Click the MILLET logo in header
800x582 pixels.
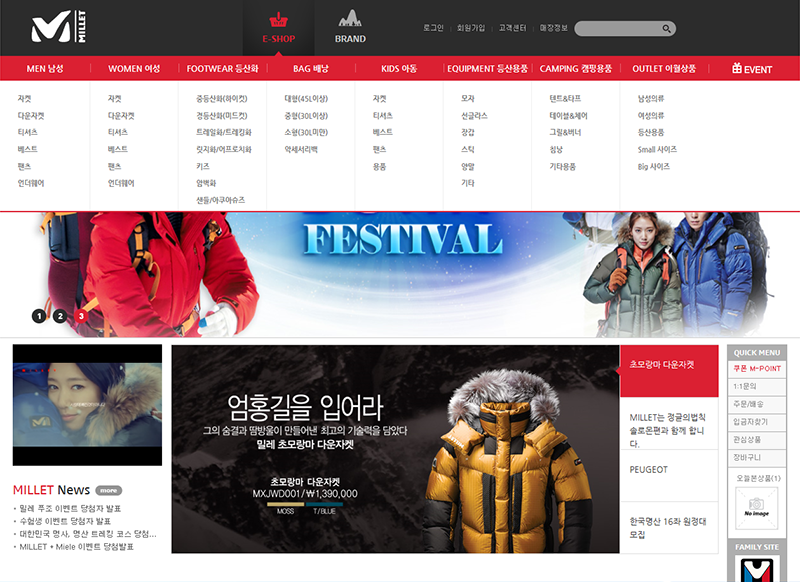(x=59, y=27)
